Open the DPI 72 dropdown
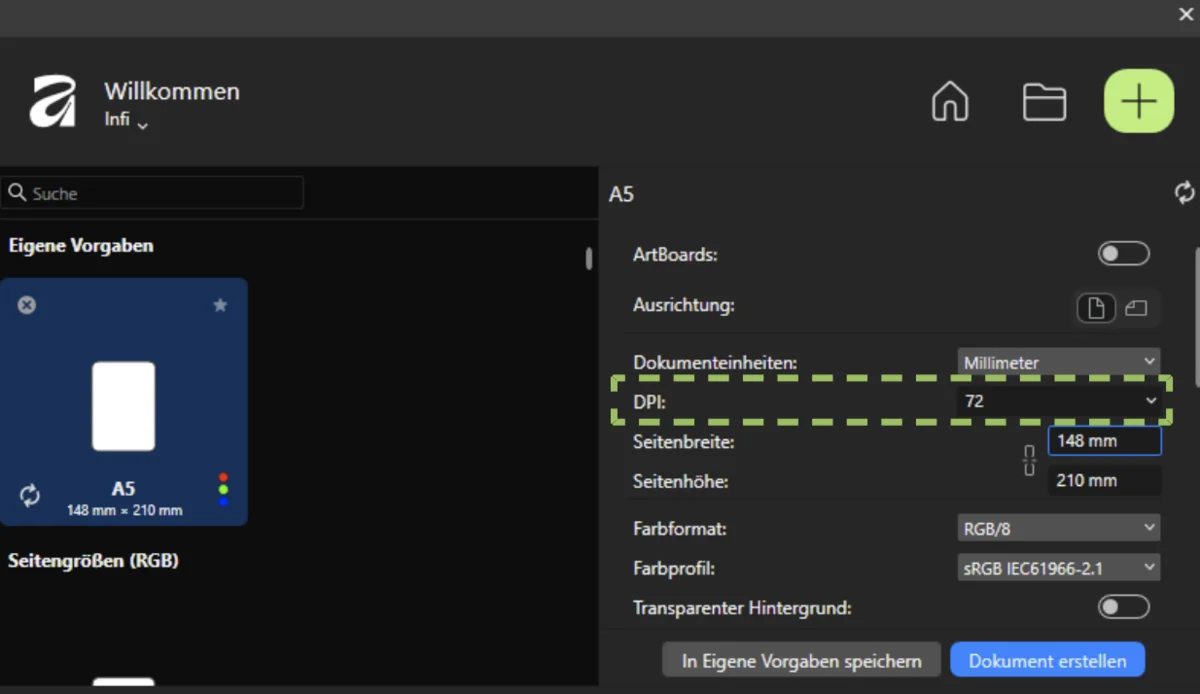 [x=1059, y=401]
